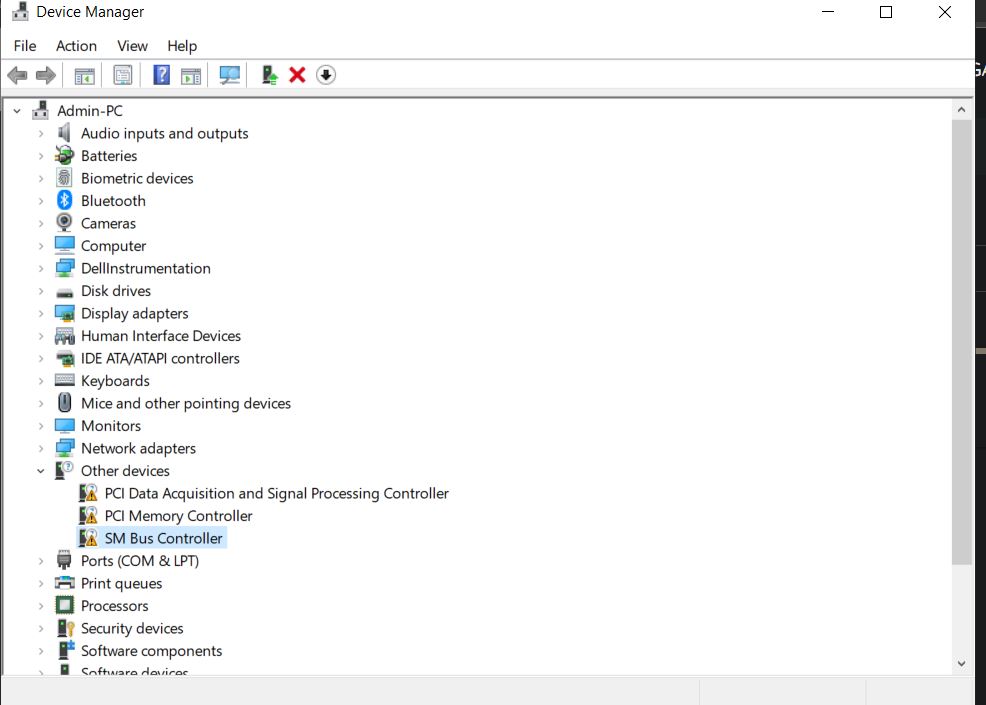
Task: Expand the Network adapters node
Action: tap(41, 448)
